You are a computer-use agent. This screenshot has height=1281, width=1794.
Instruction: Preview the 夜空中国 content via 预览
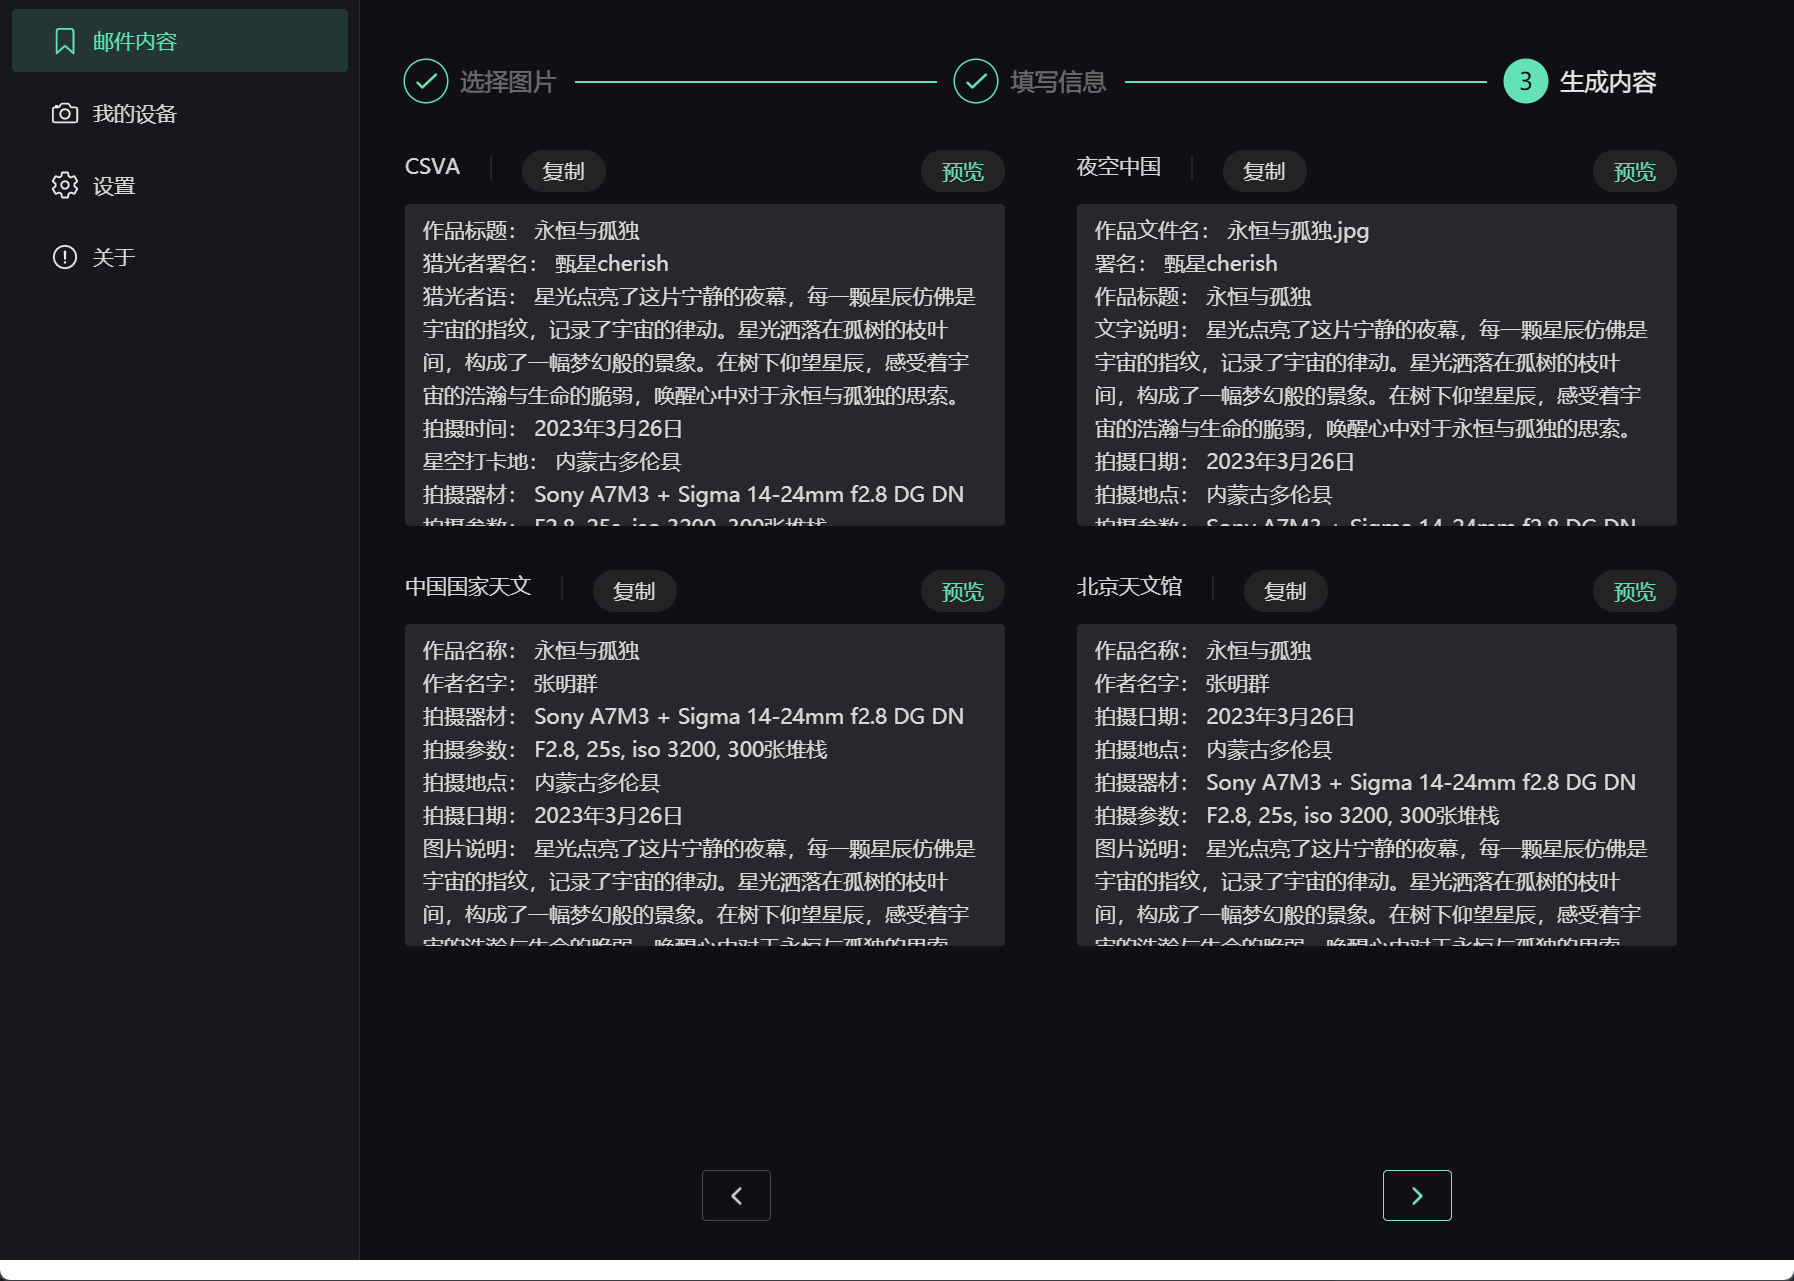(x=1633, y=170)
